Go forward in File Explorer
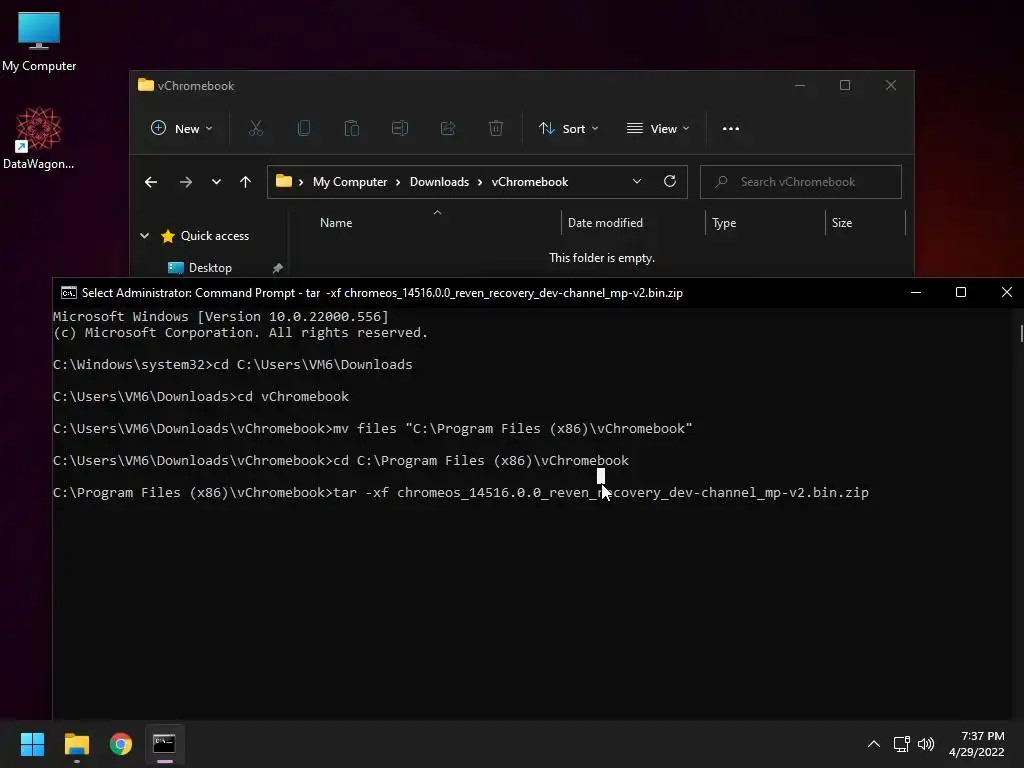Image resolution: width=1024 pixels, height=768 pixels. pos(186,182)
